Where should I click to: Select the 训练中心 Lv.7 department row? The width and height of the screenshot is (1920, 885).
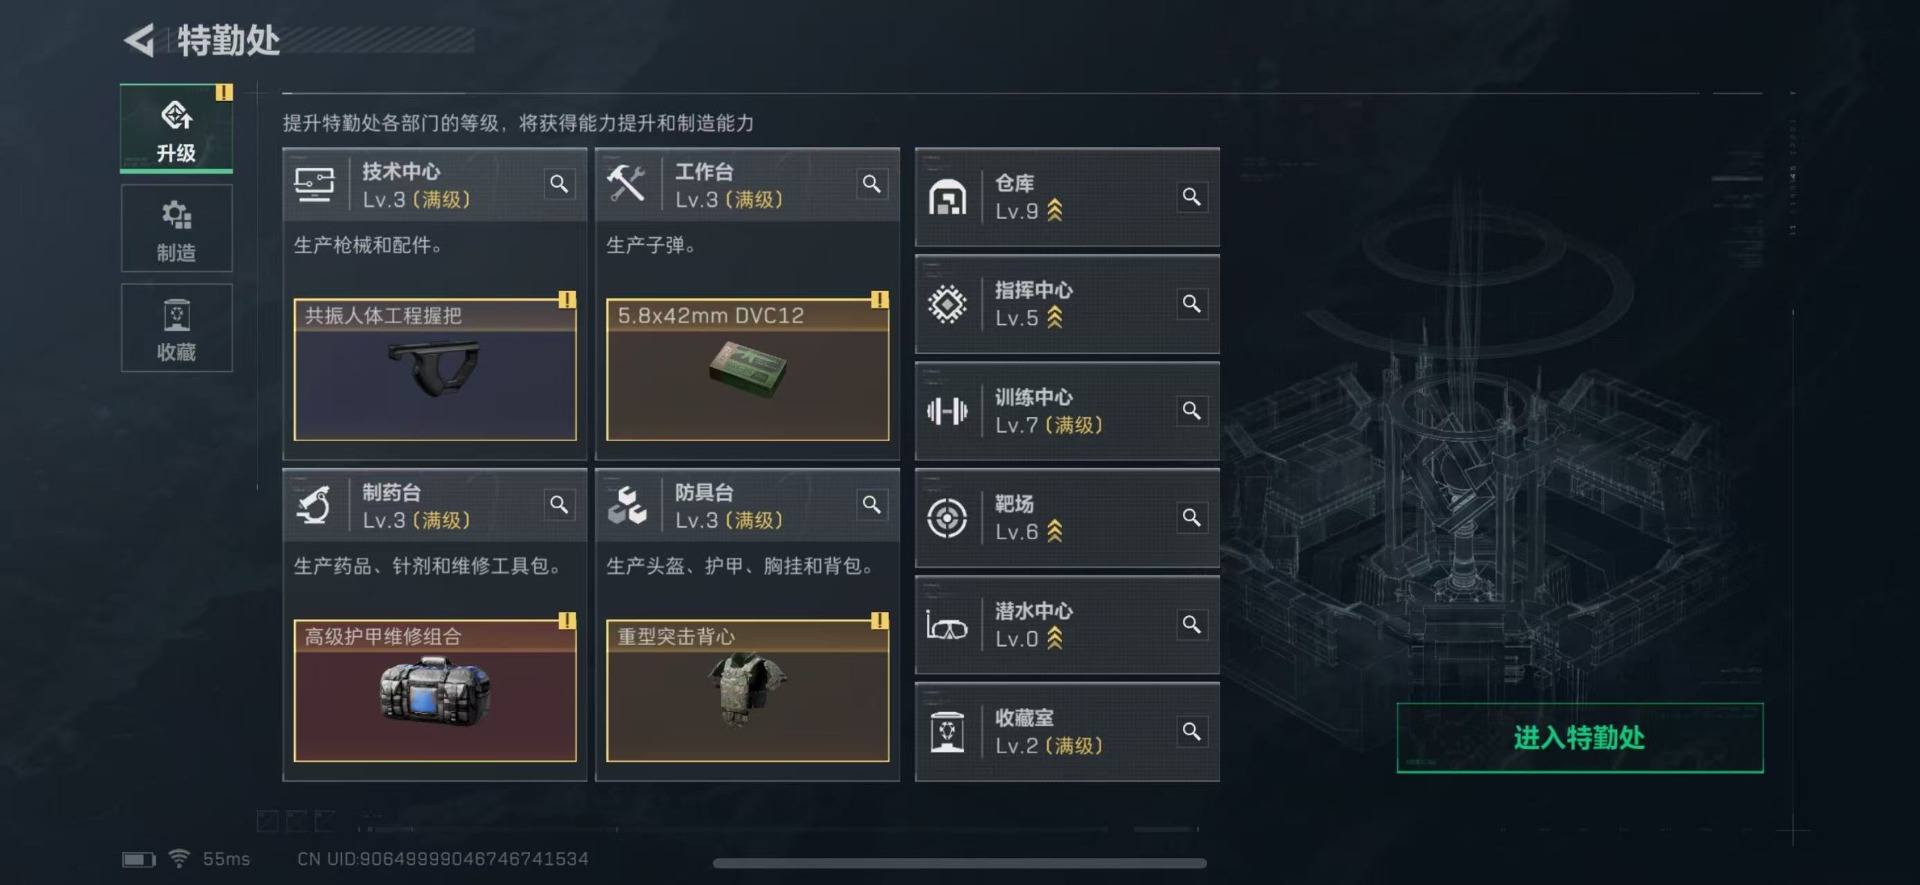coord(1067,411)
